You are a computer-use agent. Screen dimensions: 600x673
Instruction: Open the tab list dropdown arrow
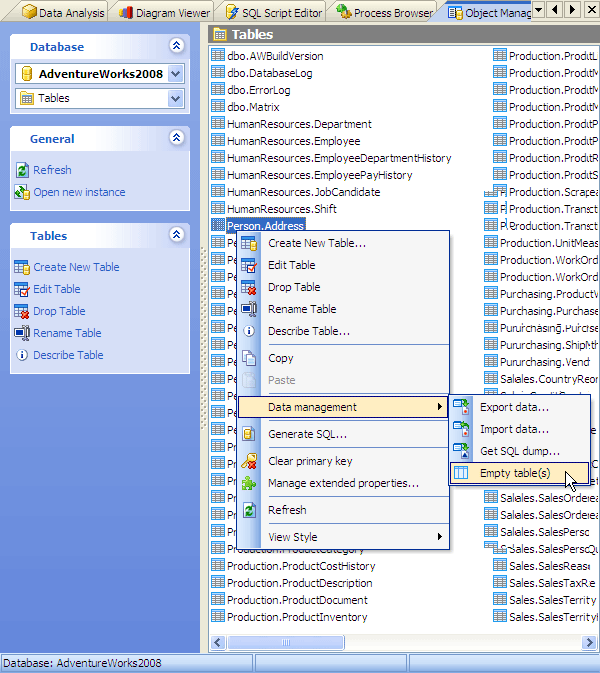coord(539,9)
